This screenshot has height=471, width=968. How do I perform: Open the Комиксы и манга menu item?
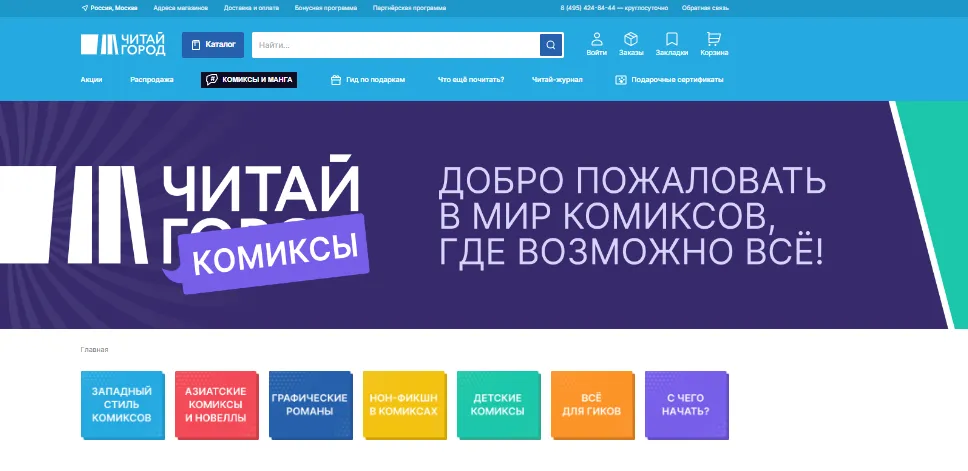pyautogui.click(x=249, y=80)
